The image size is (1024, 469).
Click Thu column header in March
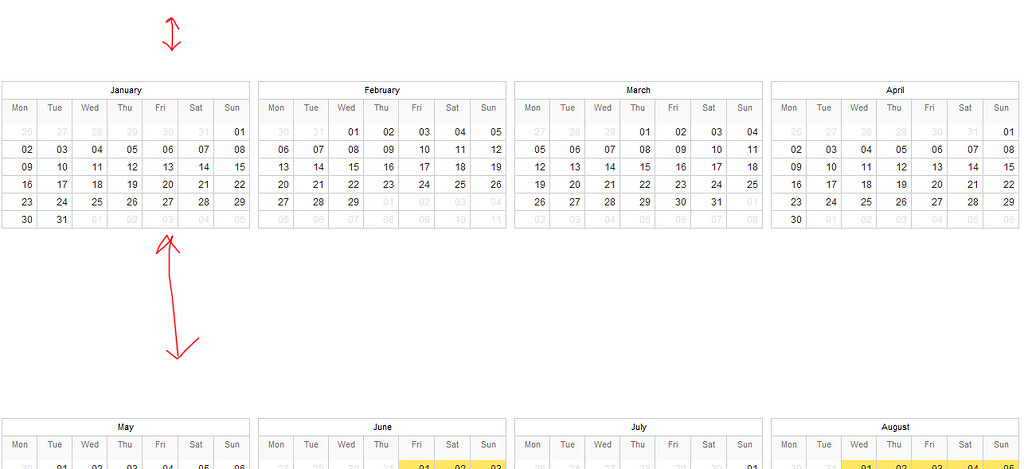click(x=638, y=108)
